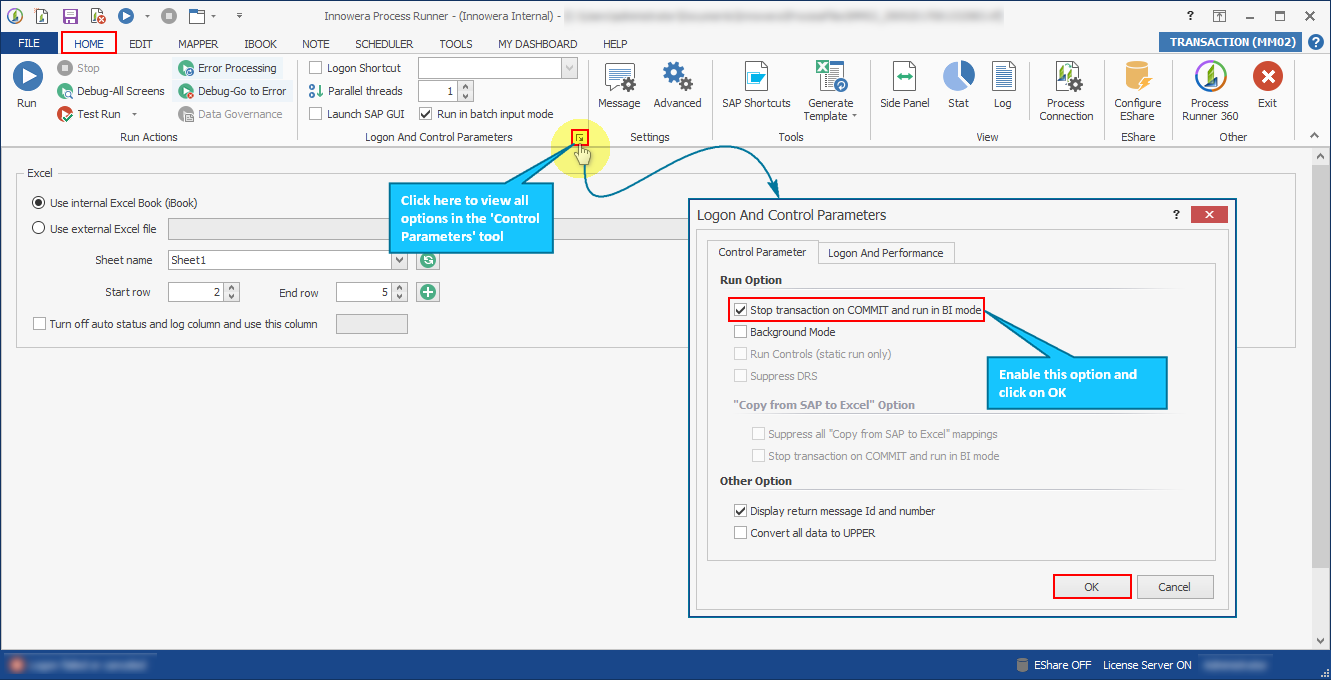Switch to the Logon And Performance tab
This screenshot has height=680, width=1331.
point(886,253)
